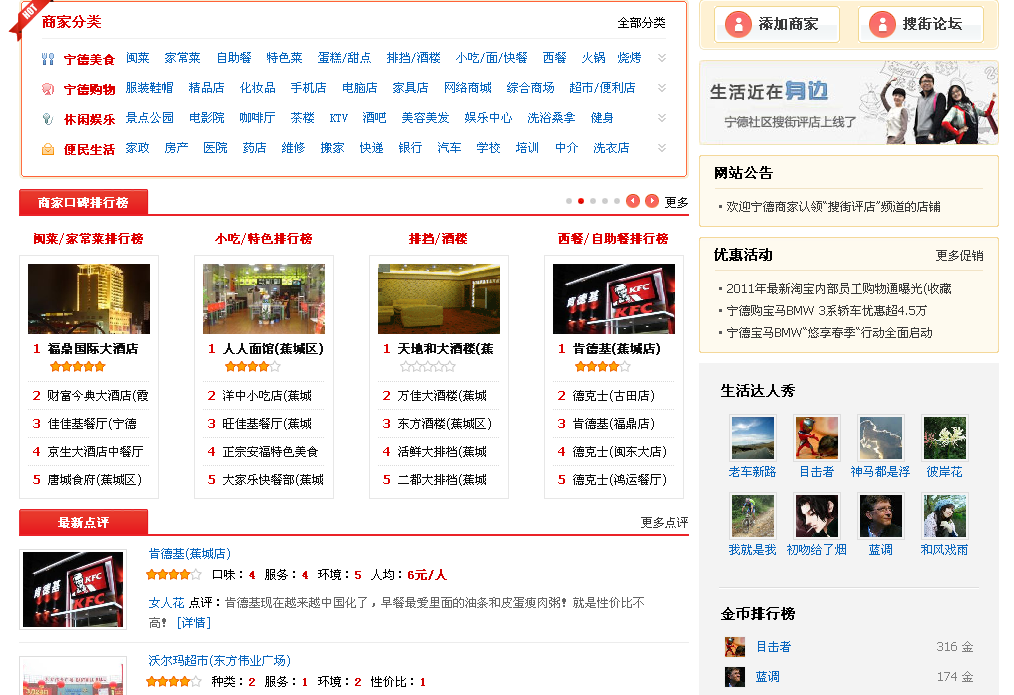Open 人人面馆 photo thumbnail
Viewport: 1014px width, 695px height.
pyautogui.click(x=264, y=299)
